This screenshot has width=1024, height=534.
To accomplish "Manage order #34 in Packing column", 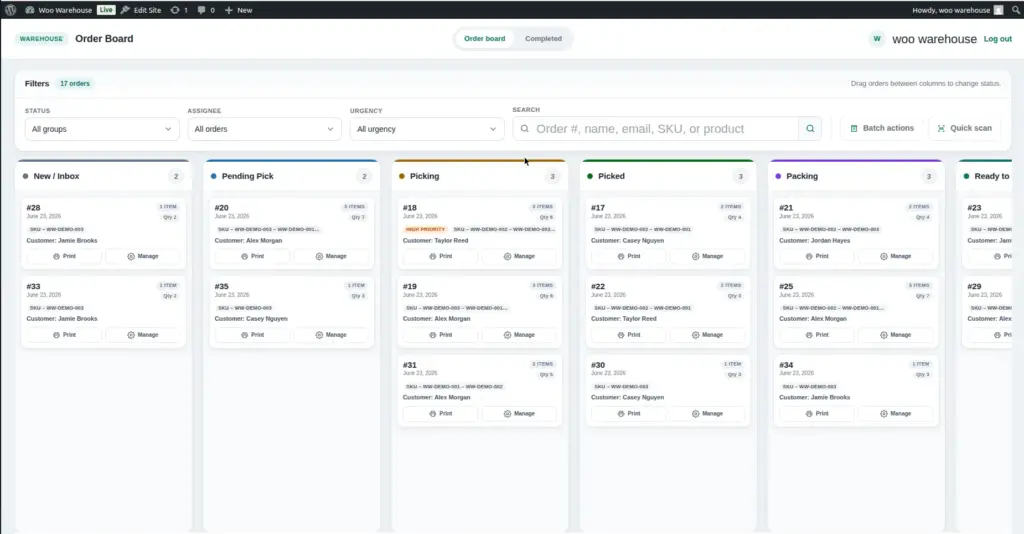I will point(895,413).
